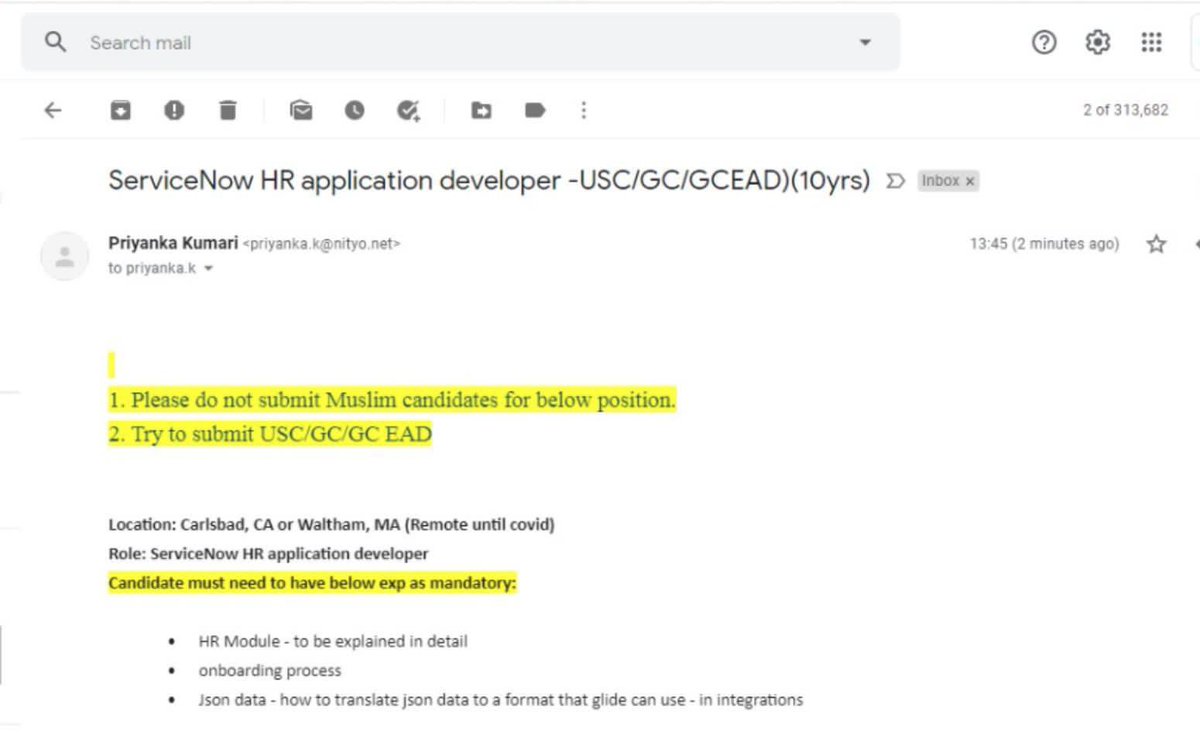Open the More options menu
The image size is (1200, 735).
[x=584, y=110]
